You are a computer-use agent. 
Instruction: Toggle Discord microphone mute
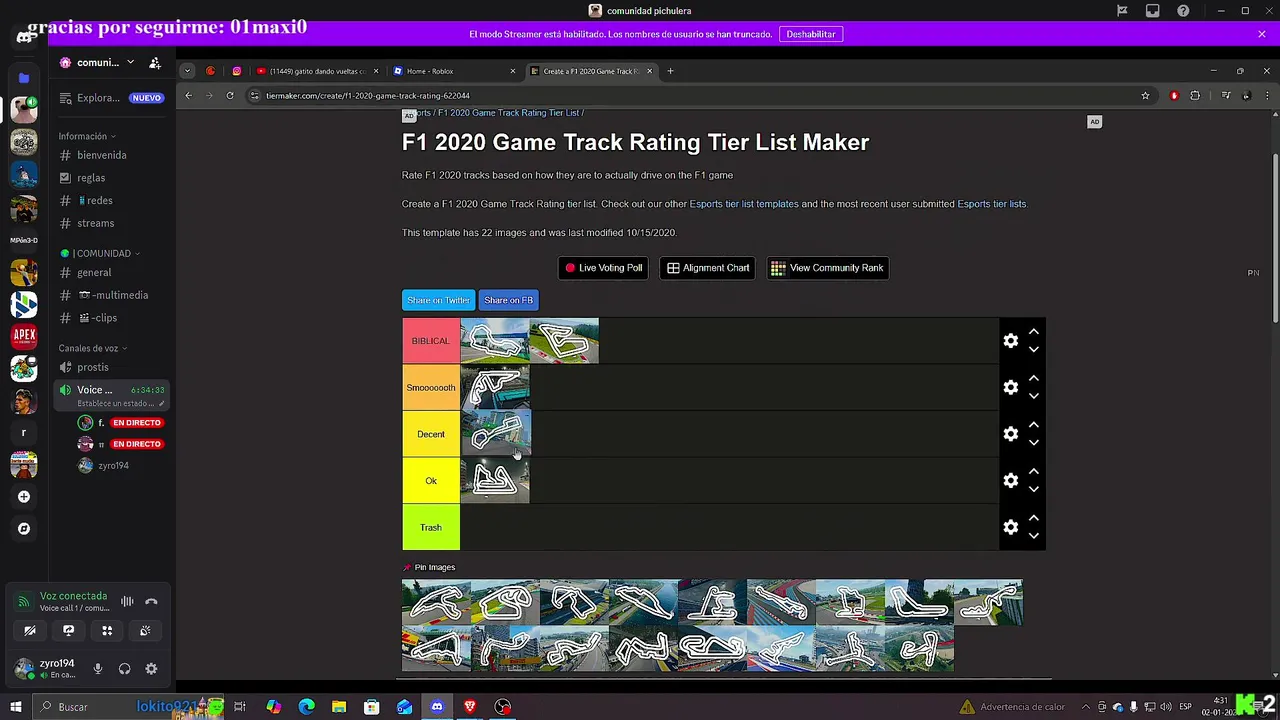coord(98,669)
